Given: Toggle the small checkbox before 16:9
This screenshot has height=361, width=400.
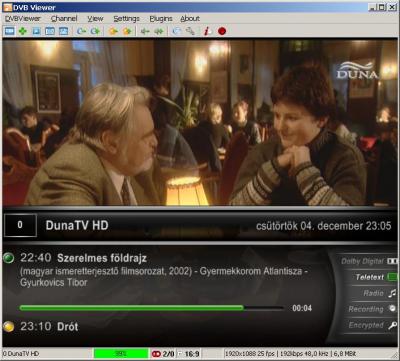Looking at the screenshot, I should [x=180, y=354].
